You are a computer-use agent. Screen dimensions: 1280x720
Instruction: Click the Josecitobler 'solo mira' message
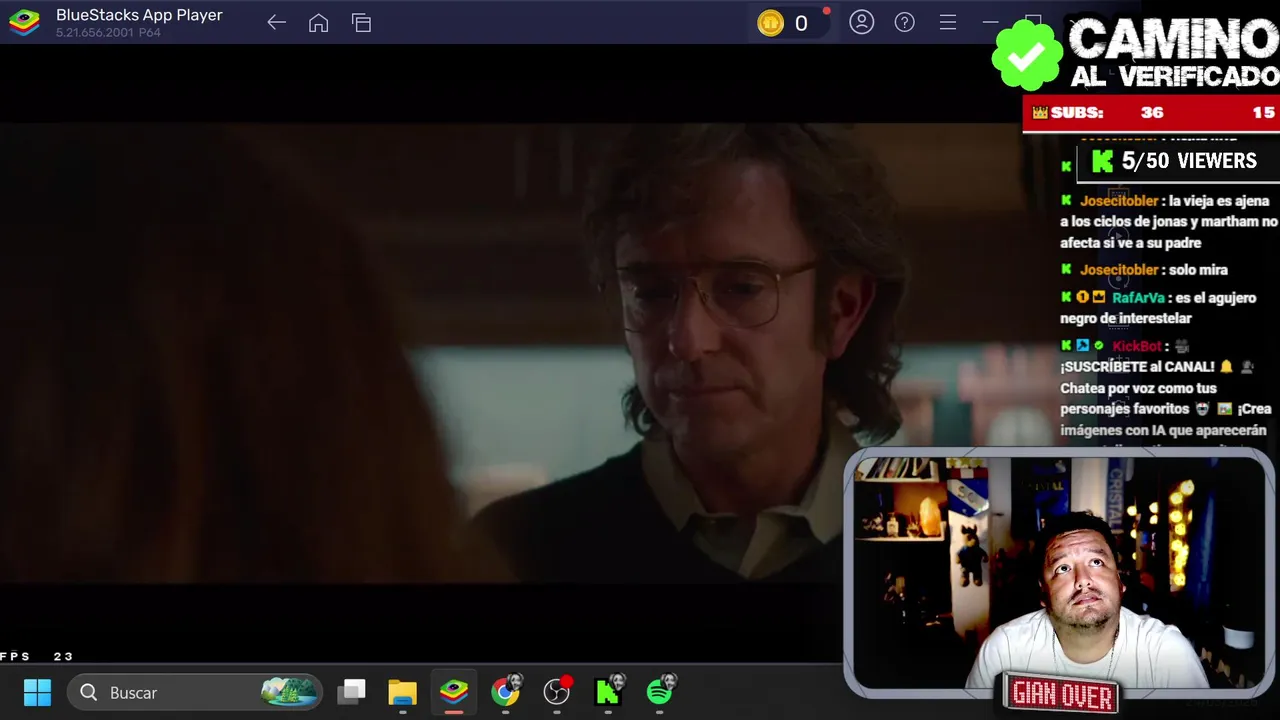tap(1144, 270)
